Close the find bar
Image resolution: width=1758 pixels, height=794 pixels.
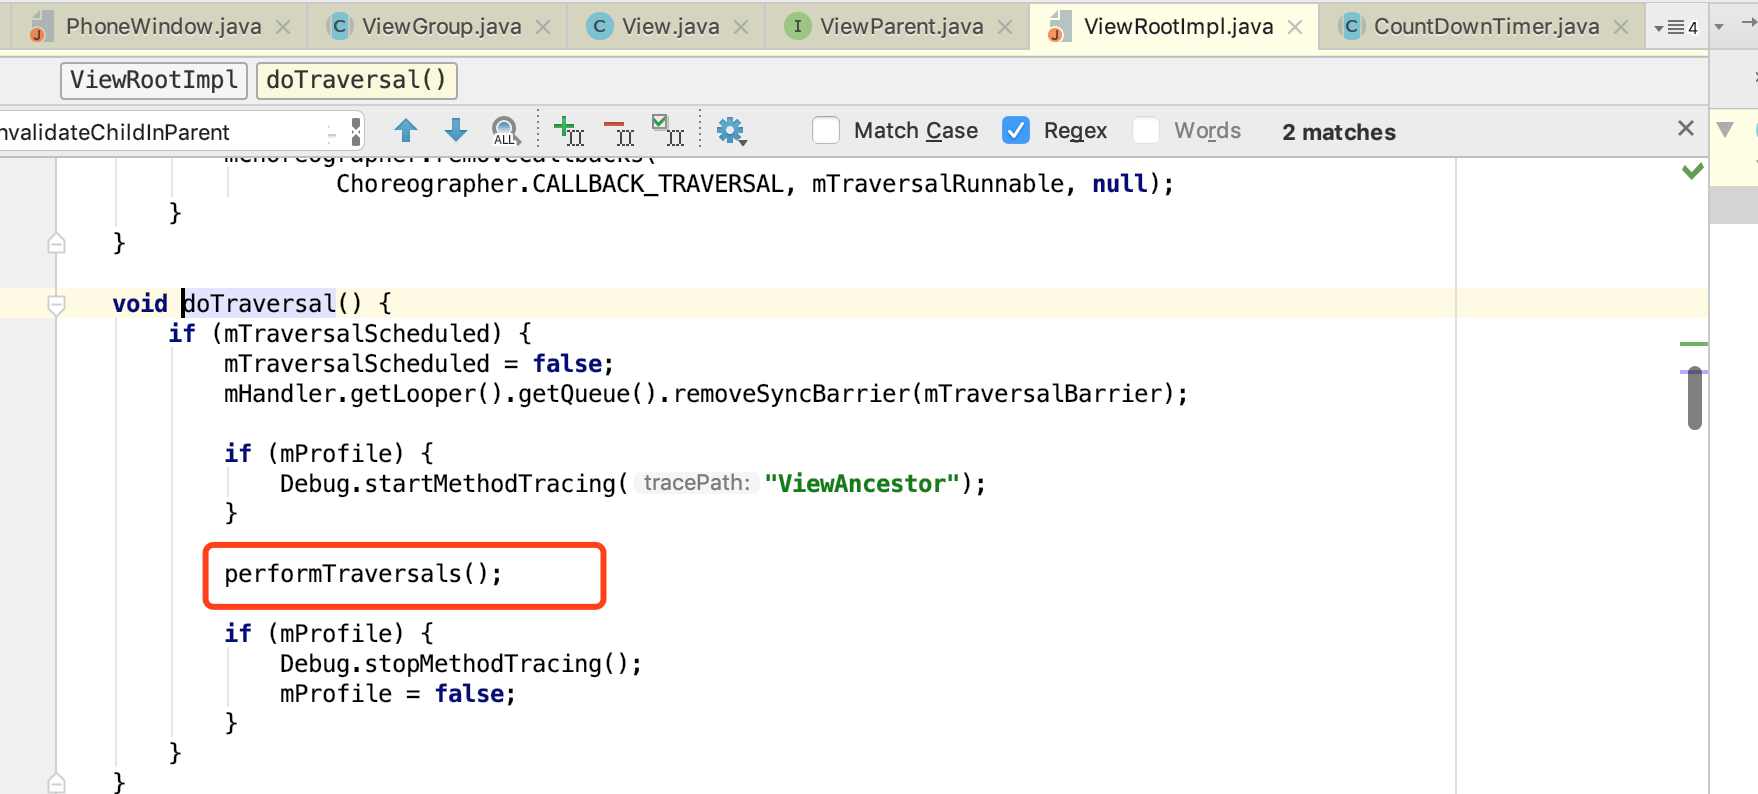tap(1686, 128)
